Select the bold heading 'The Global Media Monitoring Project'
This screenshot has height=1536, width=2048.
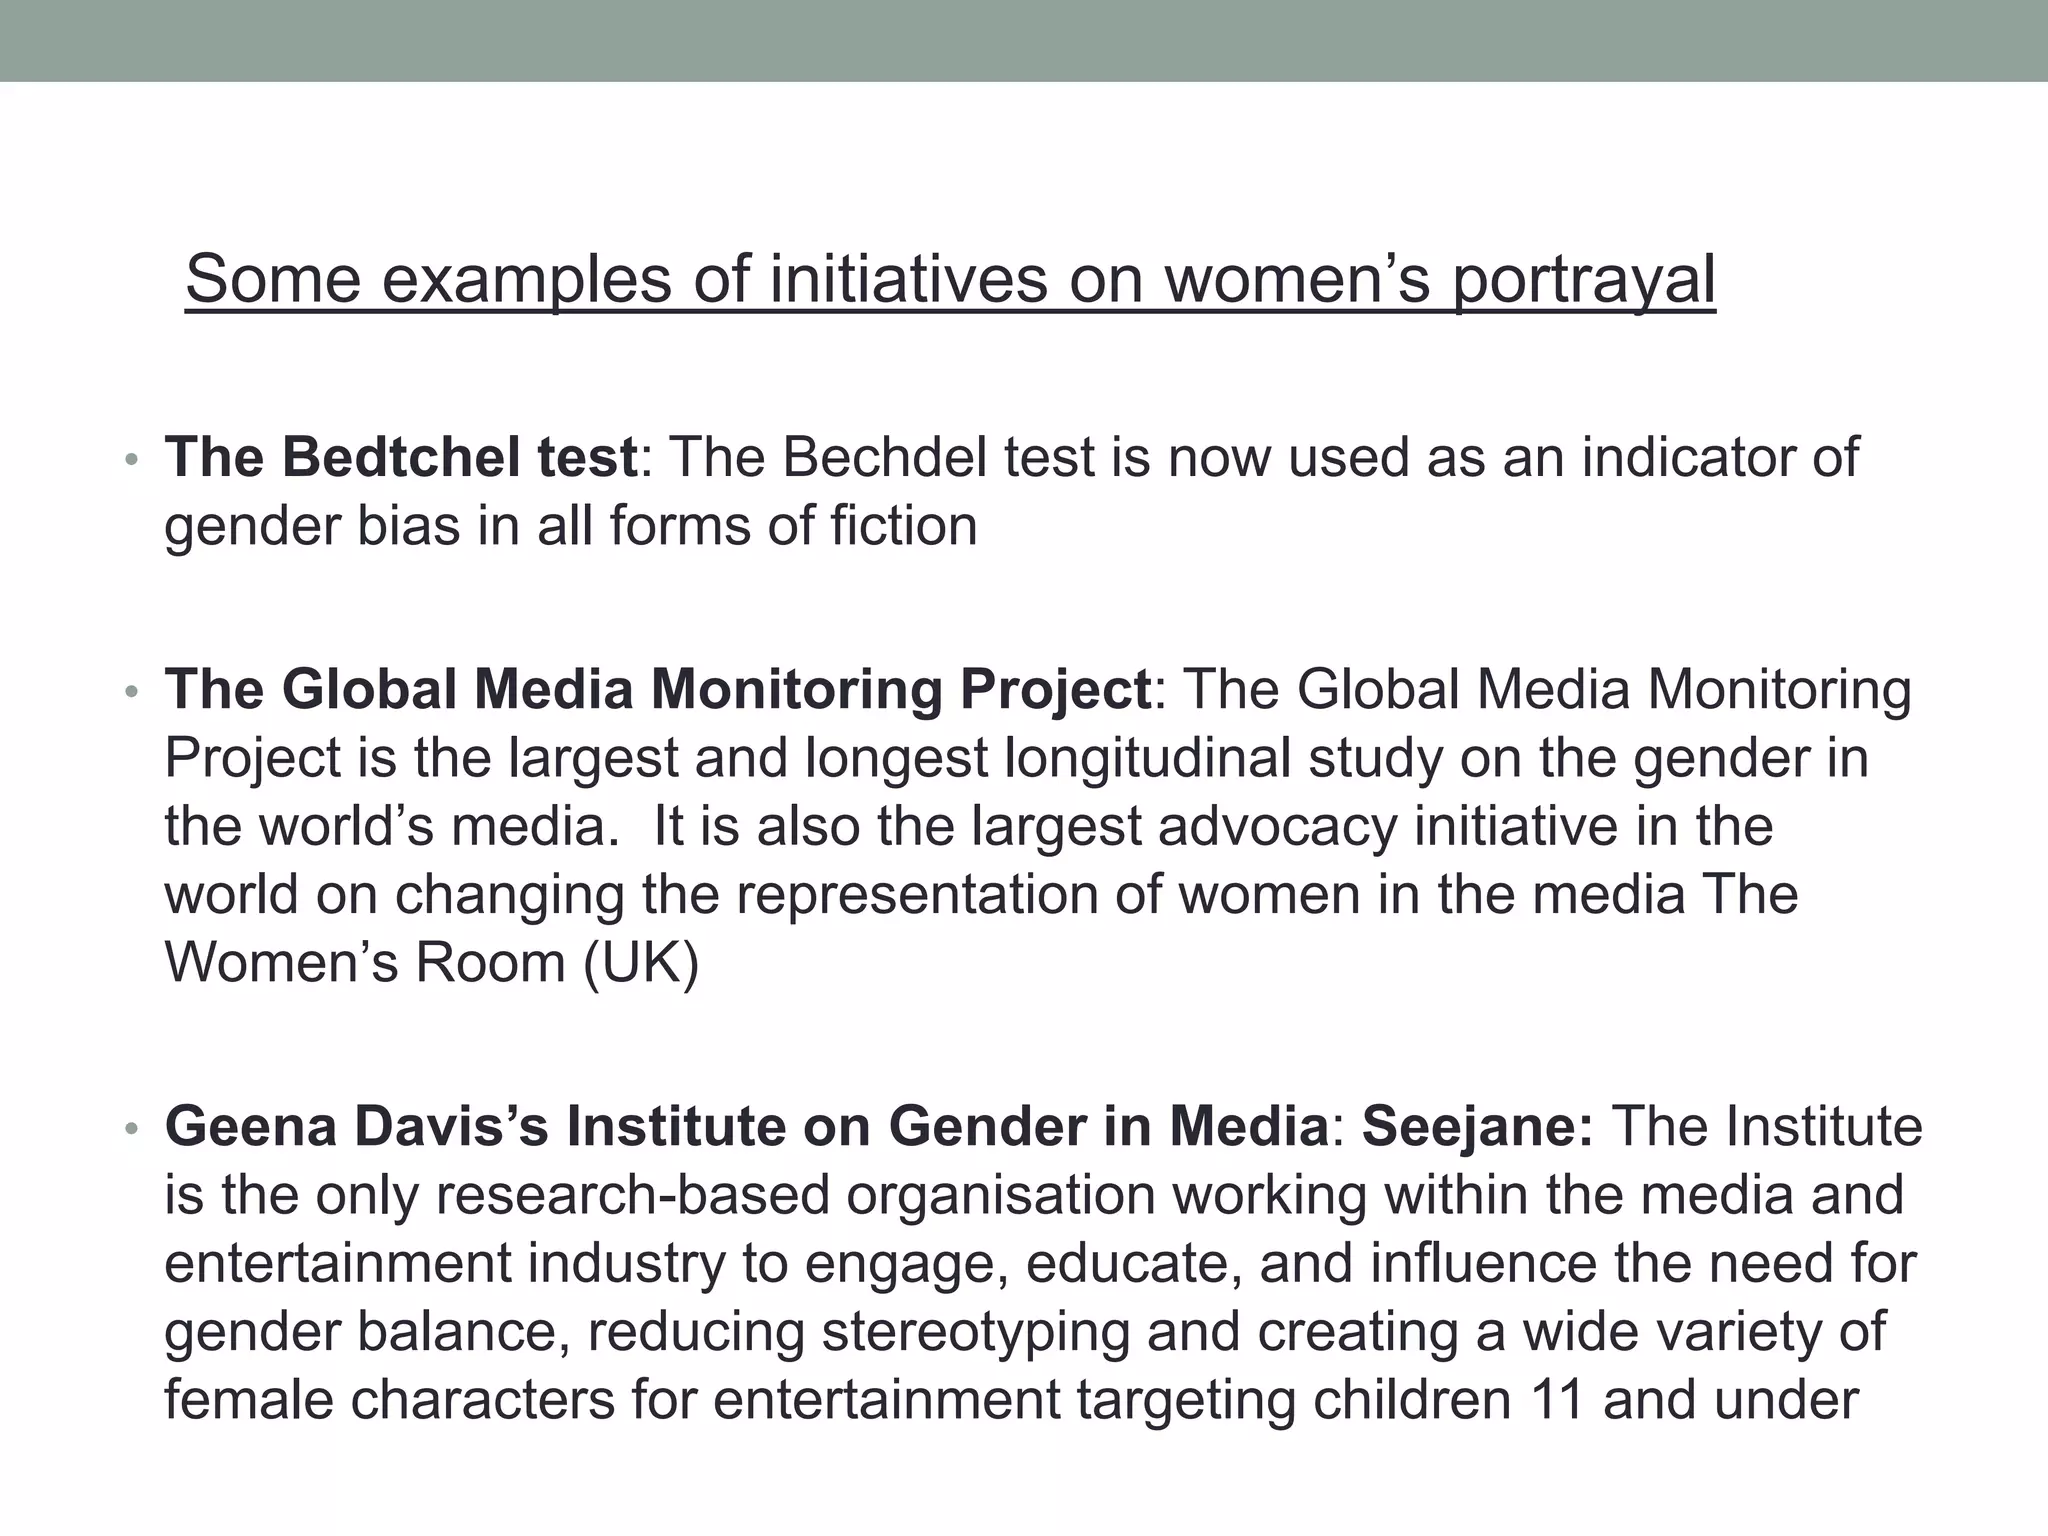click(x=658, y=689)
